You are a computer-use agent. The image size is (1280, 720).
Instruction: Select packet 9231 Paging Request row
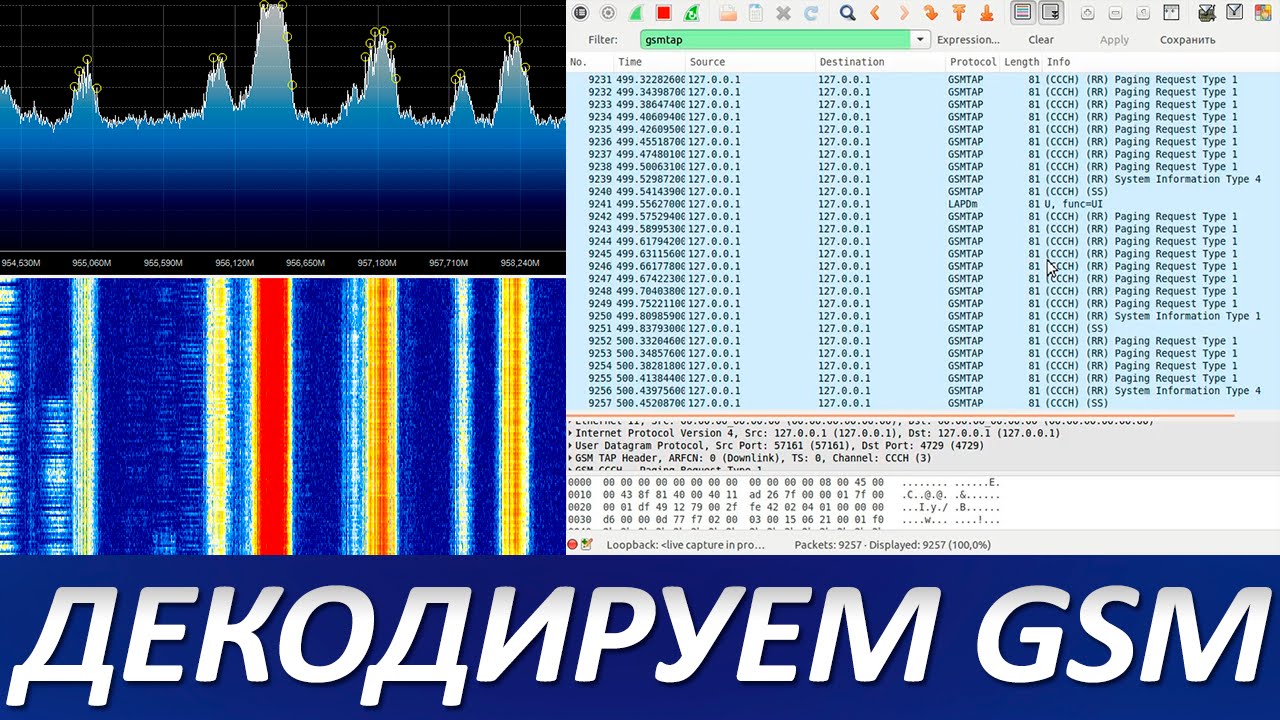coord(923,80)
